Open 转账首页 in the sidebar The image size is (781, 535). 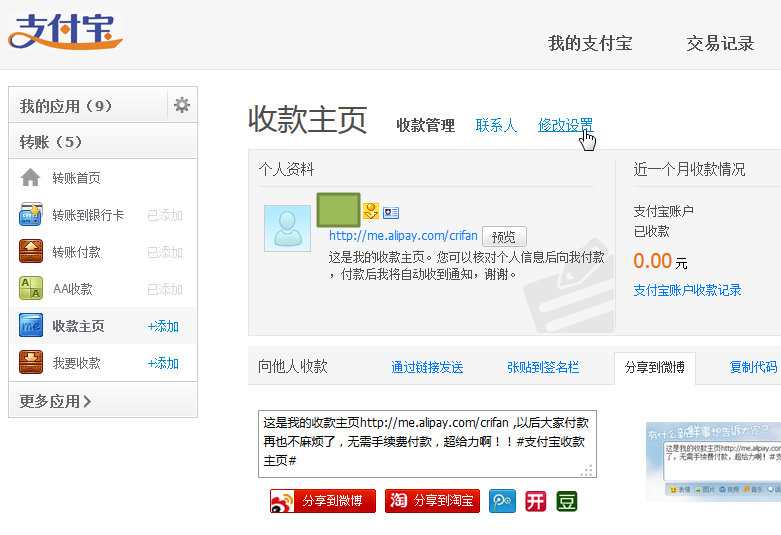[76, 178]
